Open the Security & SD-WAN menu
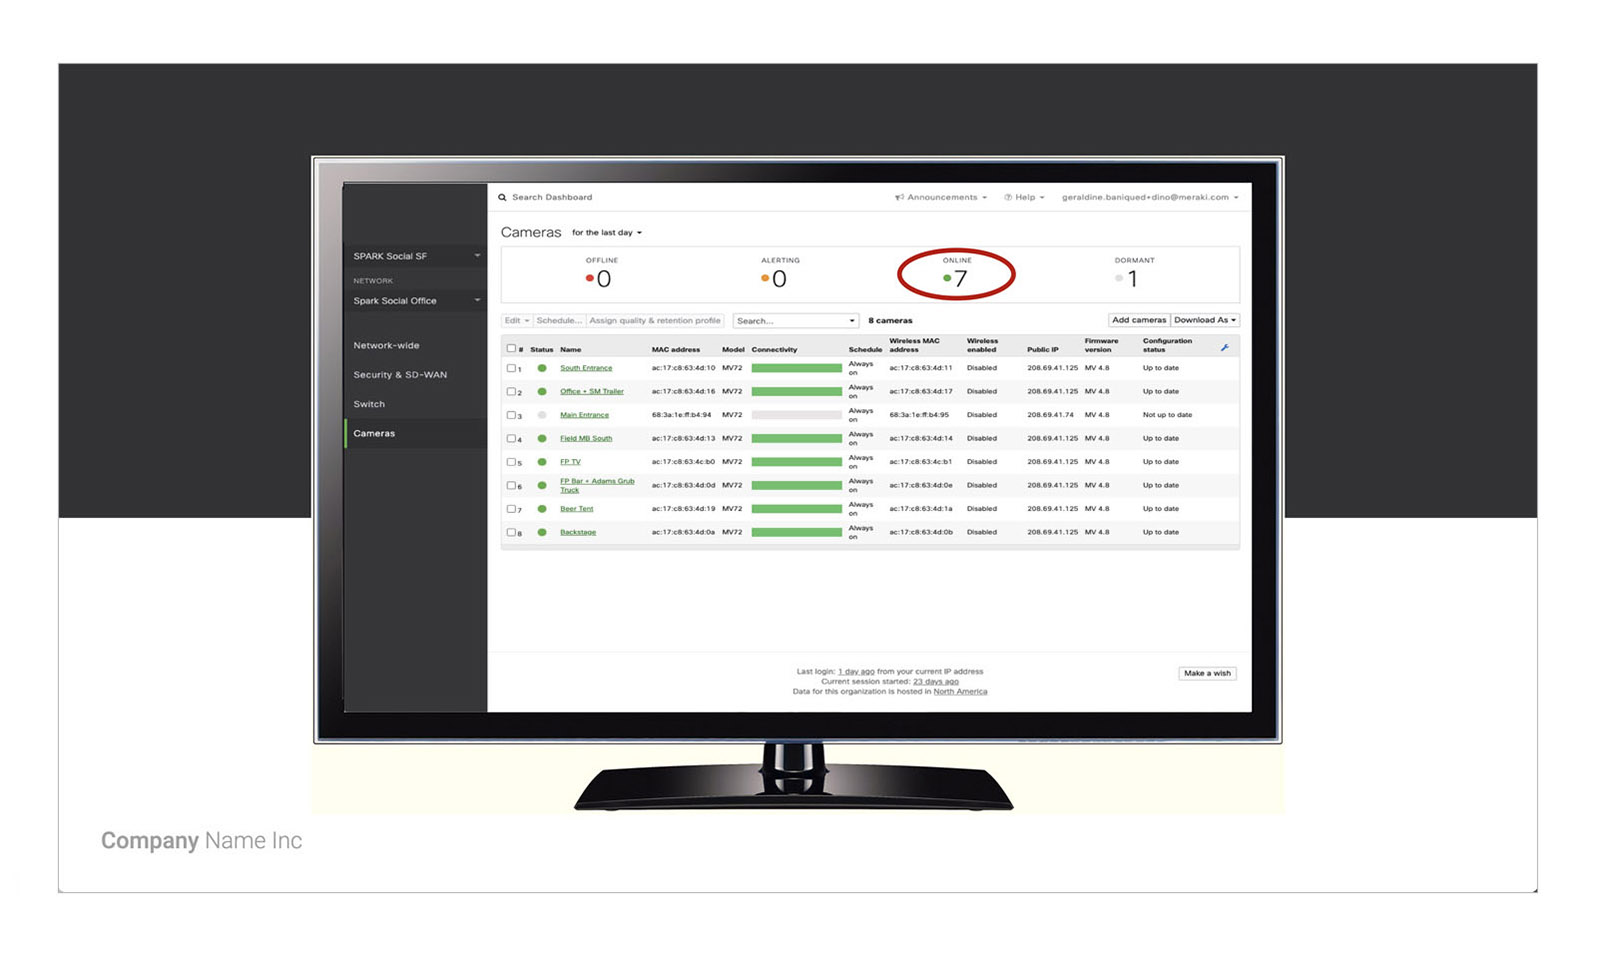 click(400, 375)
